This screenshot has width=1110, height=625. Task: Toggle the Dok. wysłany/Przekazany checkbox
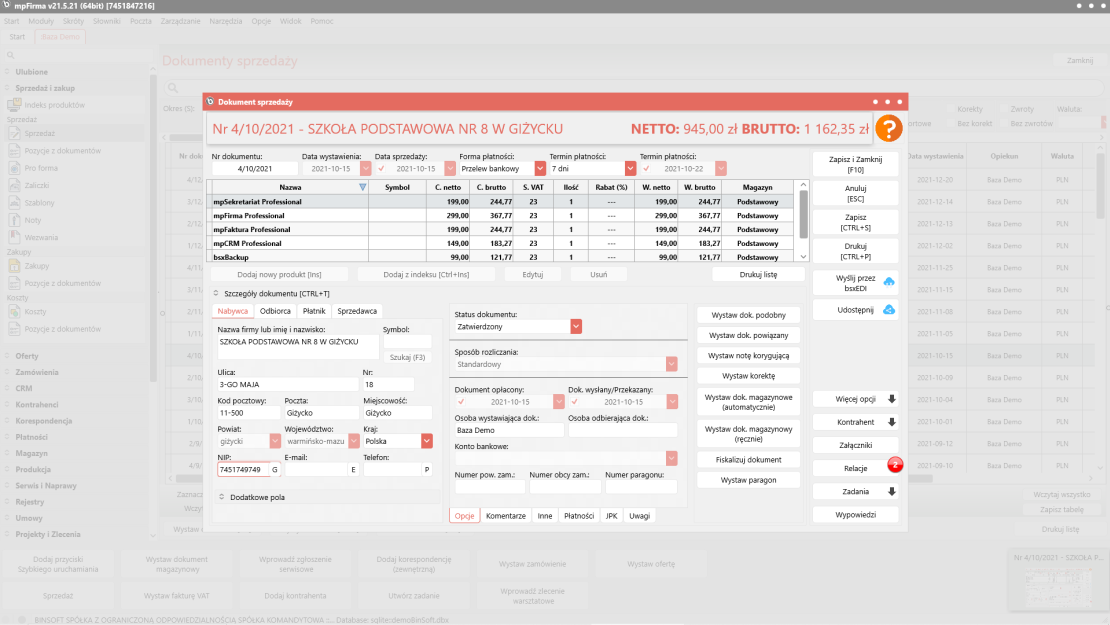575,402
